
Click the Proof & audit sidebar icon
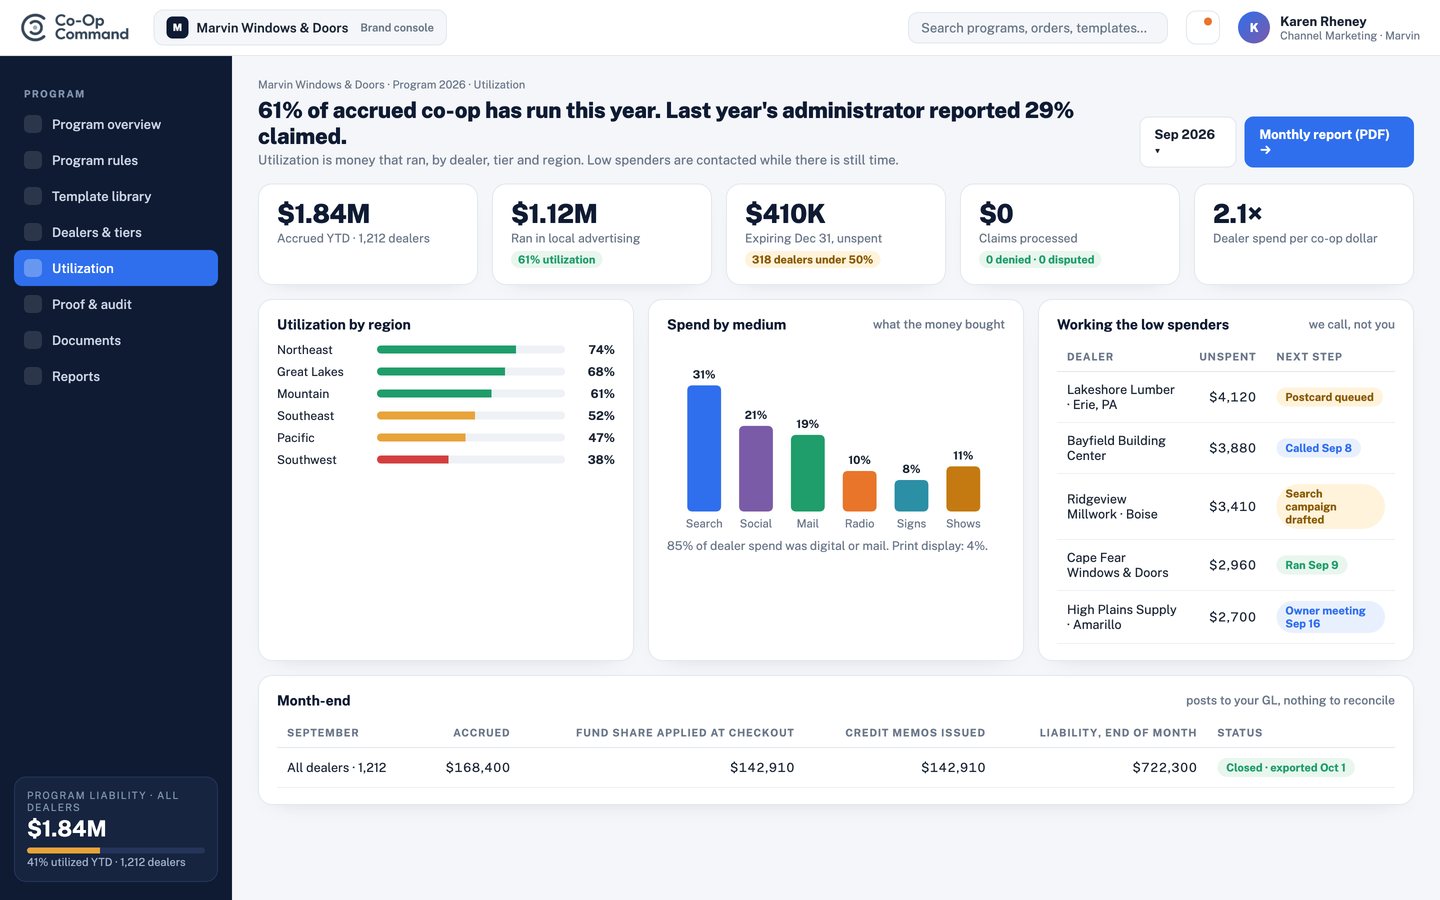33,304
